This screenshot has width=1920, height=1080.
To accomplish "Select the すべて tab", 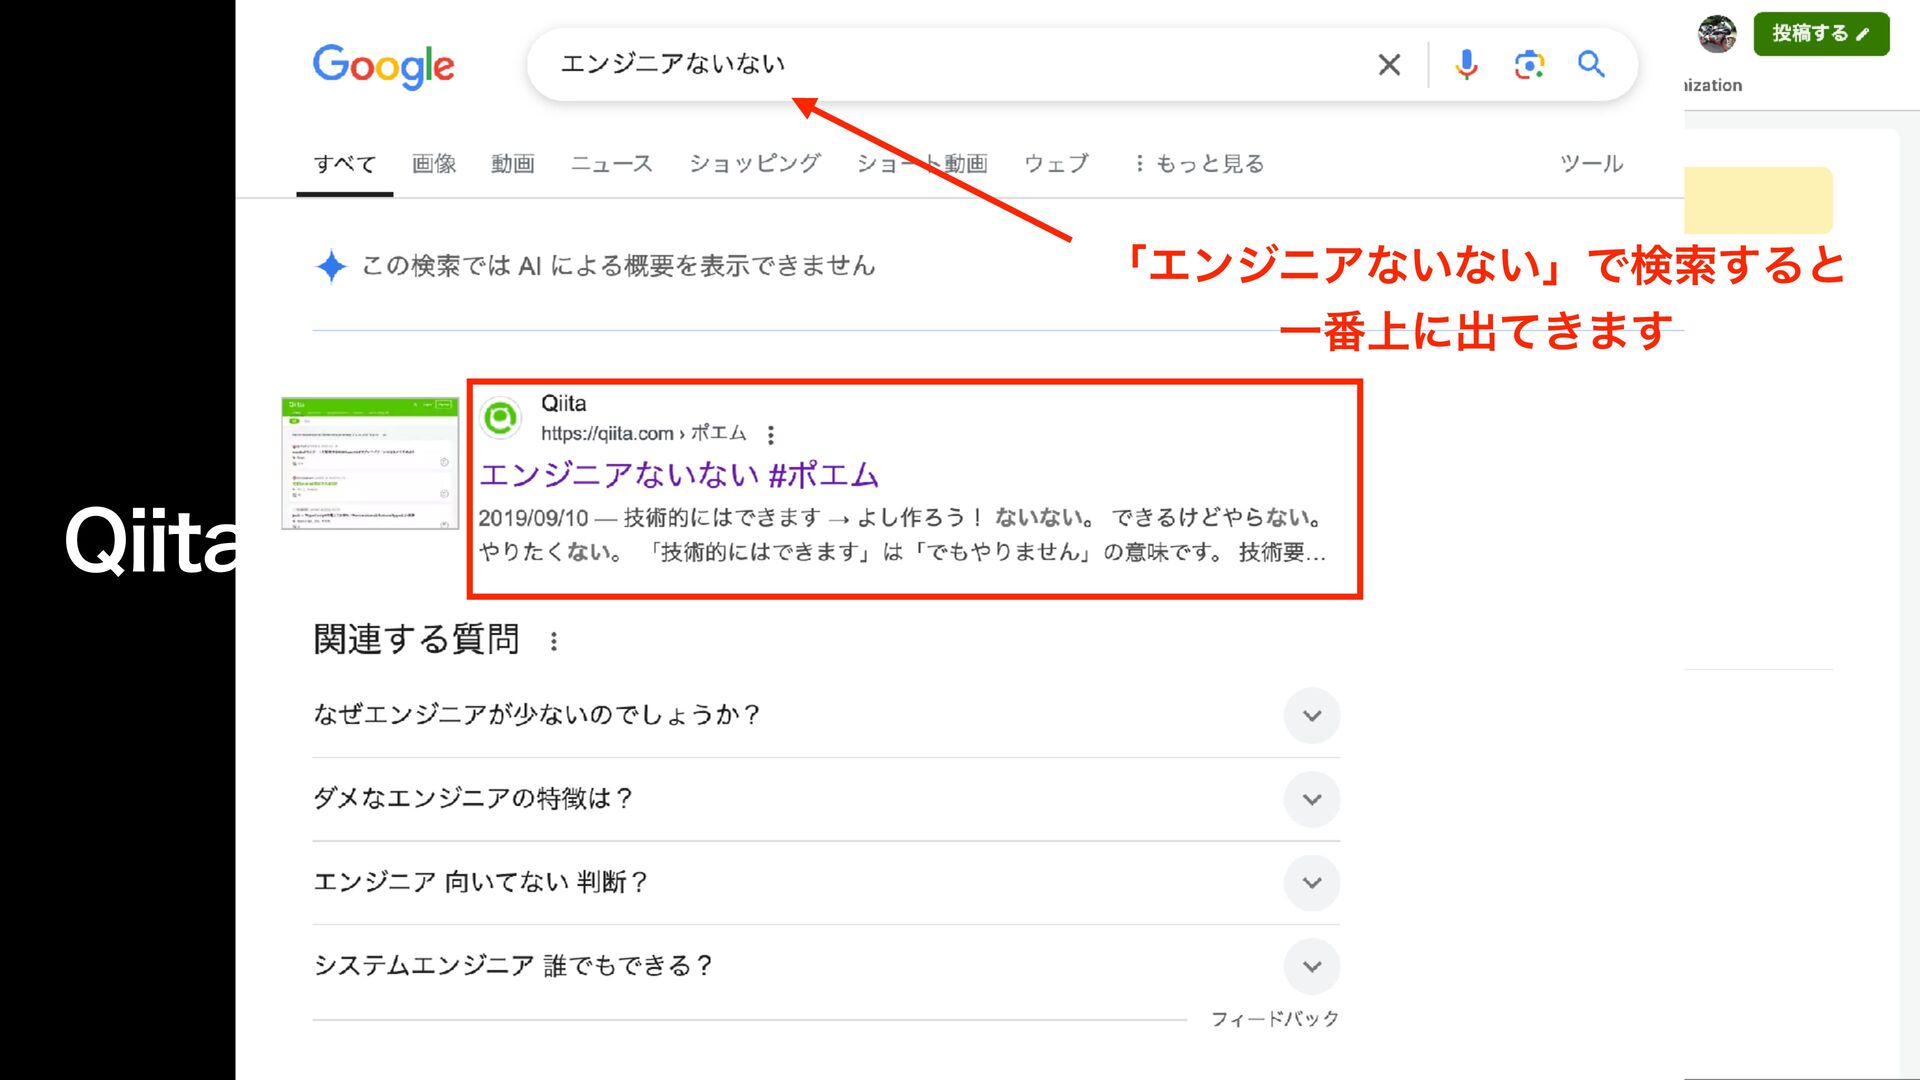I will click(345, 164).
